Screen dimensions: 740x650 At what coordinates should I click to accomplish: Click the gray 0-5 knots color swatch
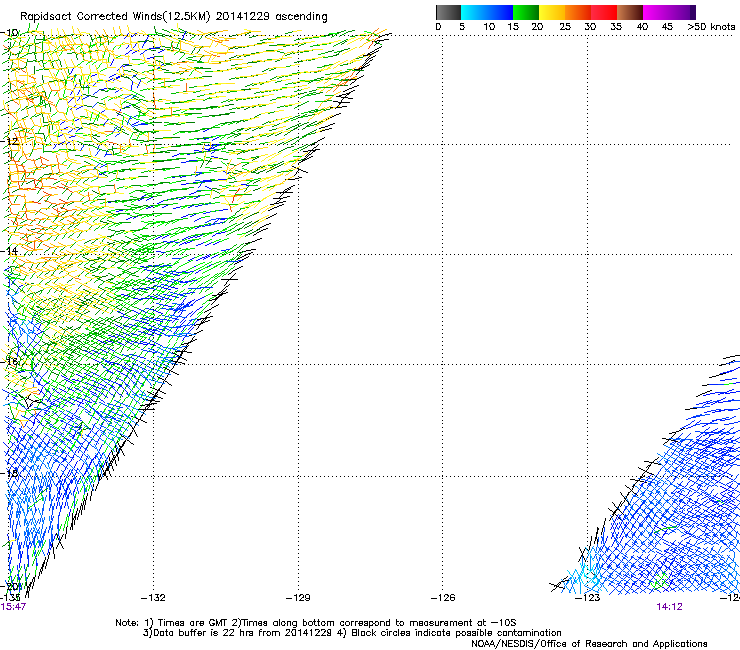(448, 12)
